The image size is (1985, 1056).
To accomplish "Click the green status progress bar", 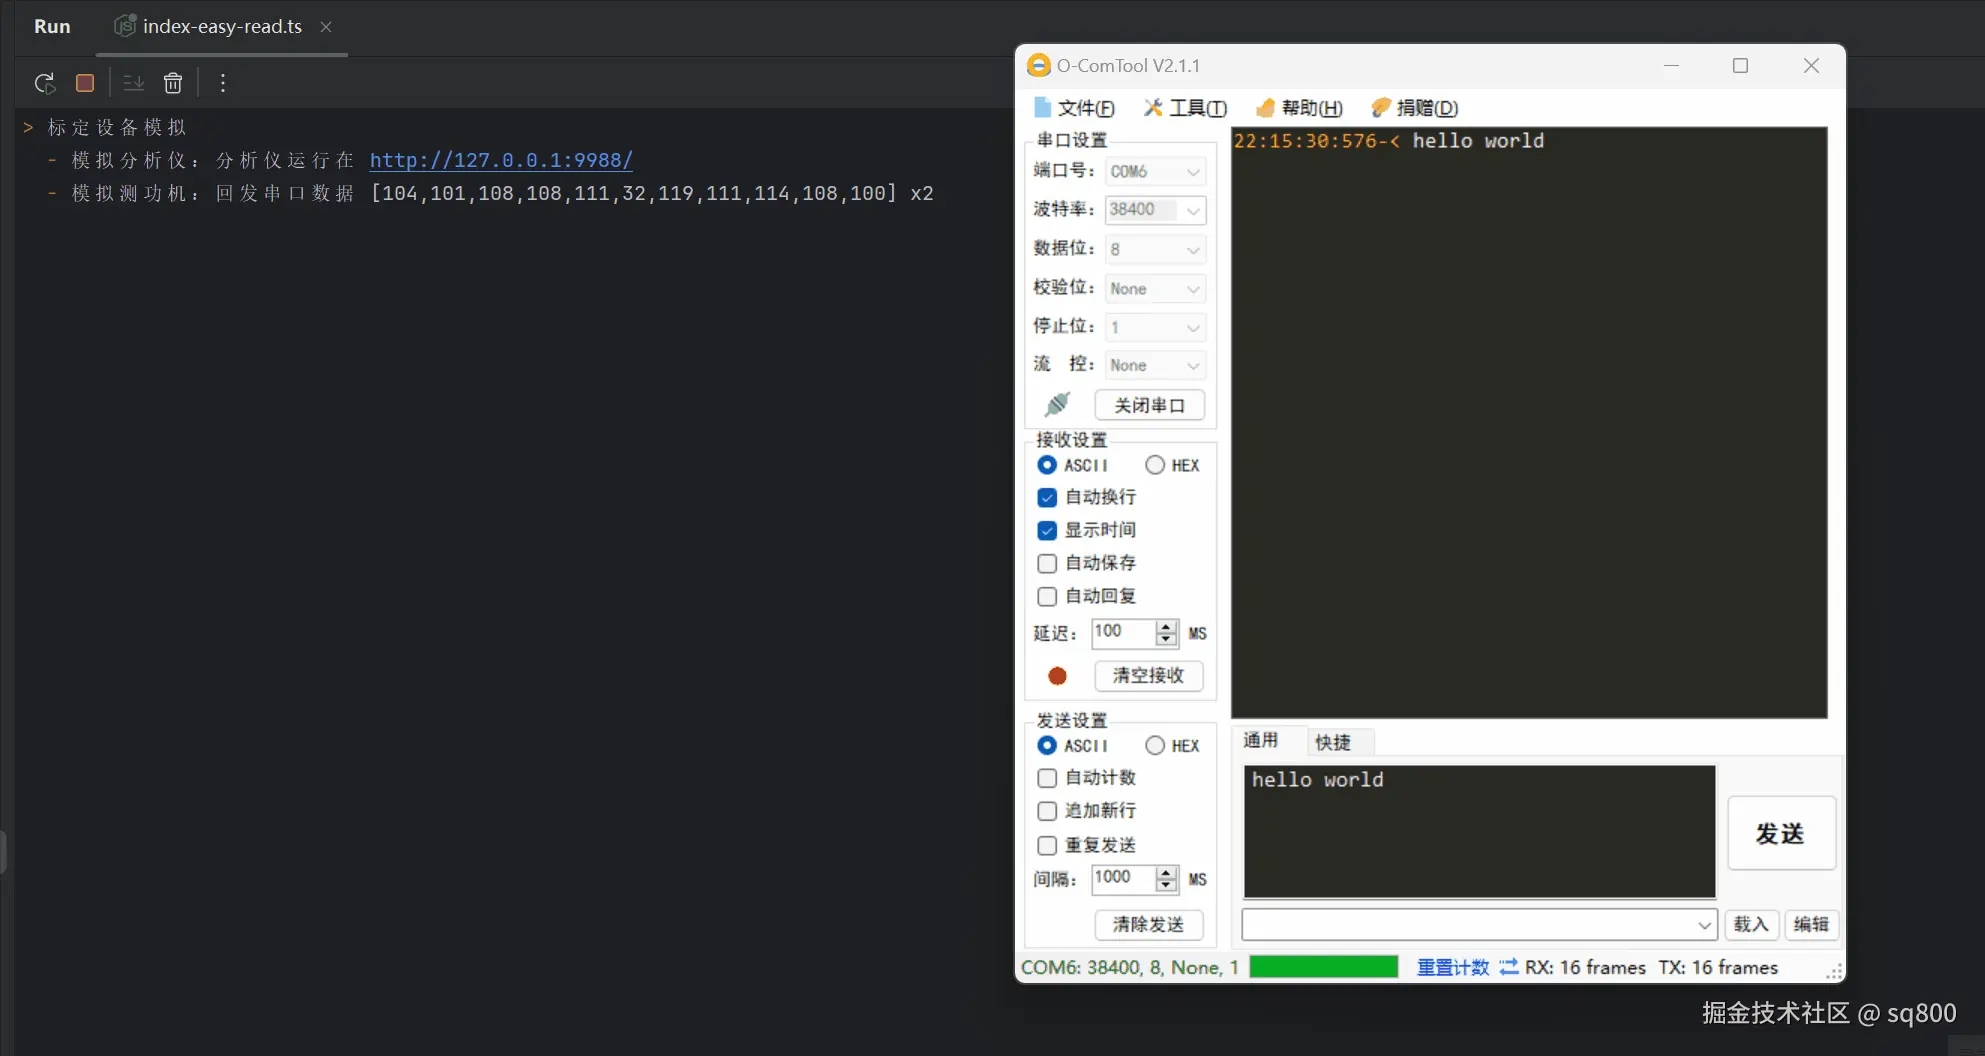I will [1323, 967].
